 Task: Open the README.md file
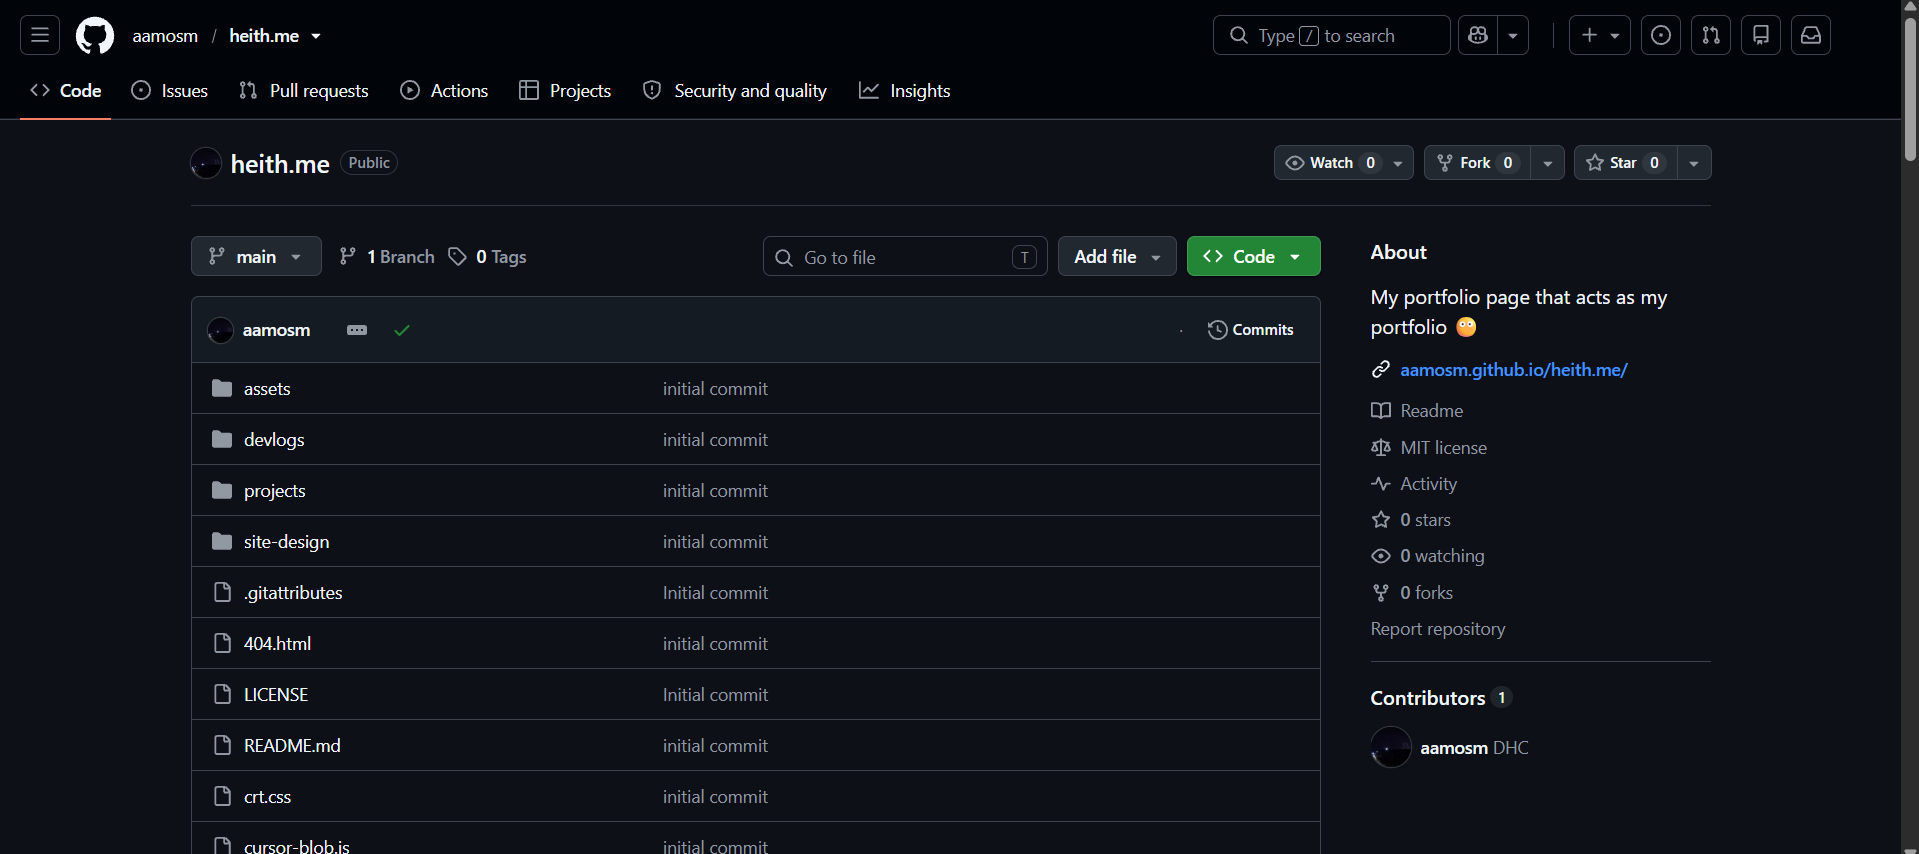coord(292,745)
